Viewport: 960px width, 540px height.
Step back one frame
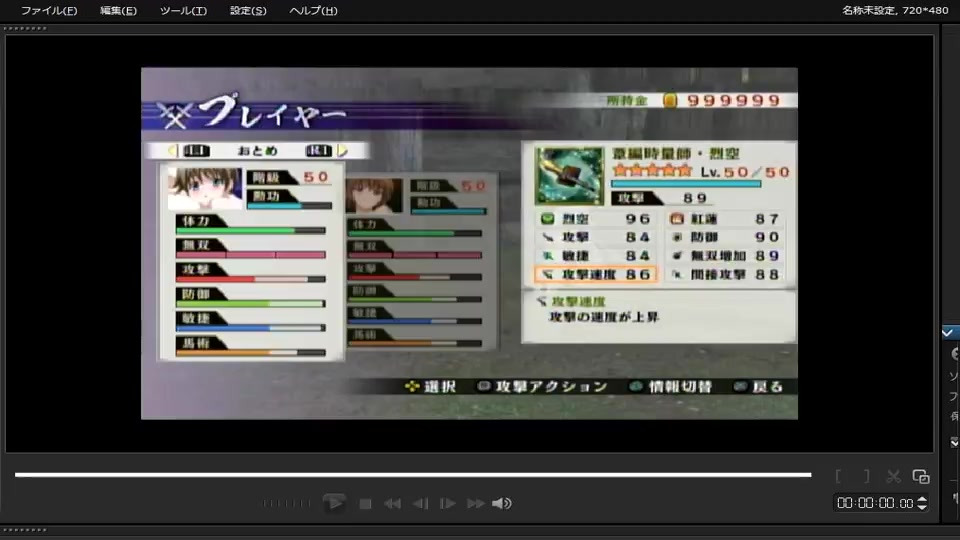[x=420, y=504]
